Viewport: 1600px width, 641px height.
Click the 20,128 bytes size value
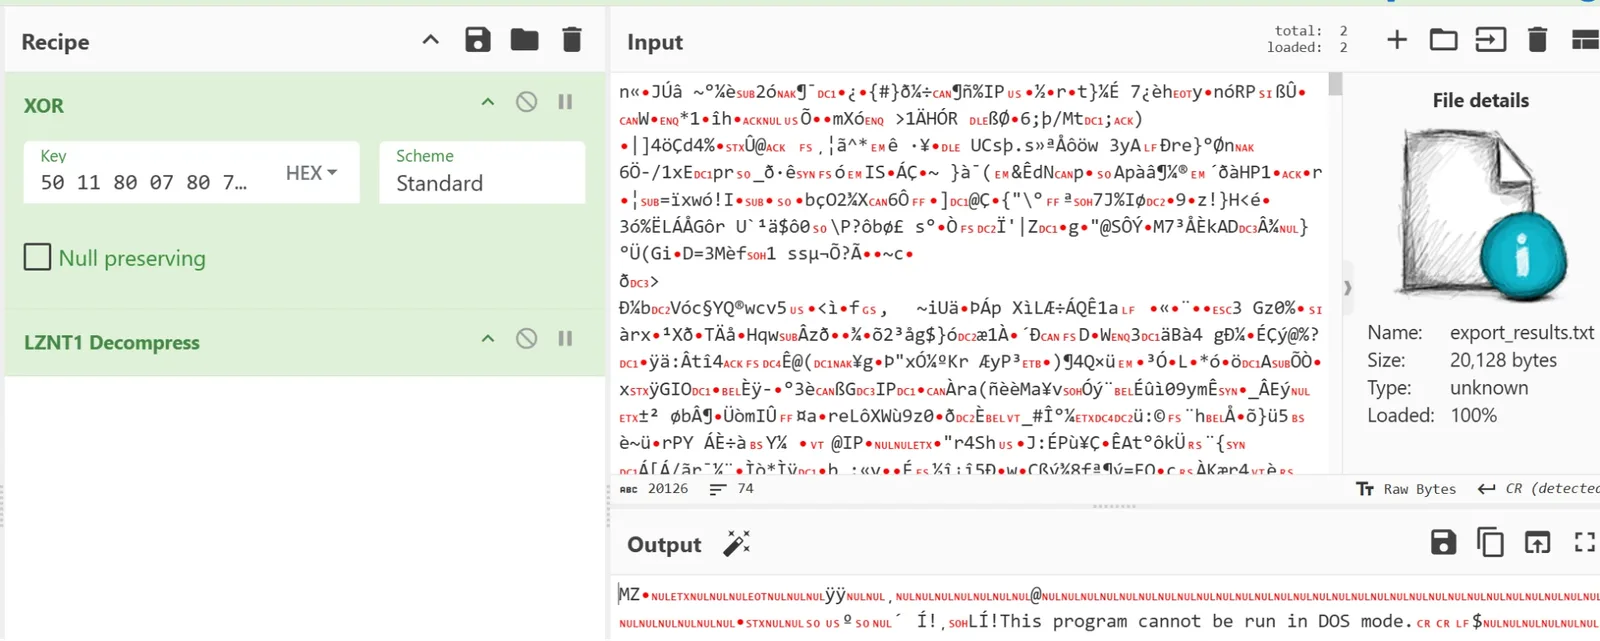pyautogui.click(x=1503, y=360)
